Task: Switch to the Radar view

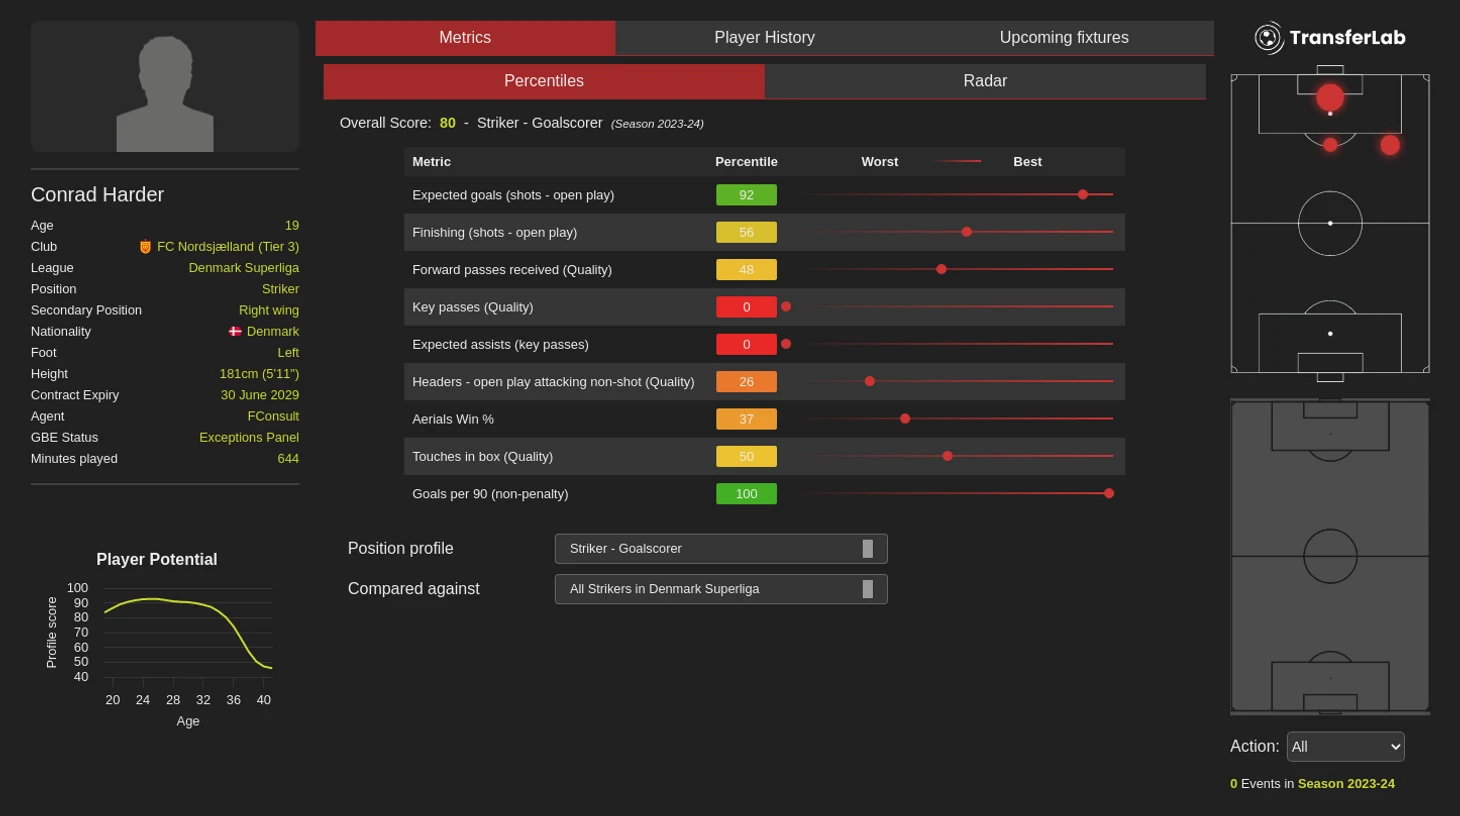Action: [x=984, y=81]
